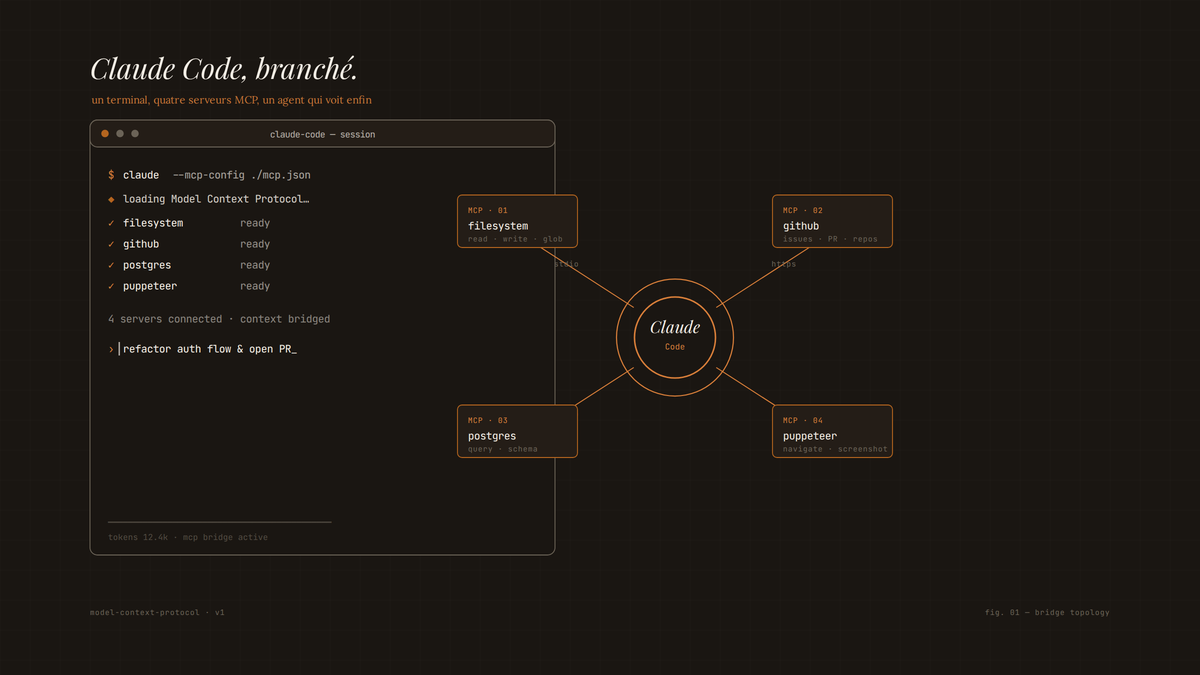Click the 'Claude Code, branché.' heading
Image resolution: width=1200 pixels, height=675 pixels.
point(224,69)
